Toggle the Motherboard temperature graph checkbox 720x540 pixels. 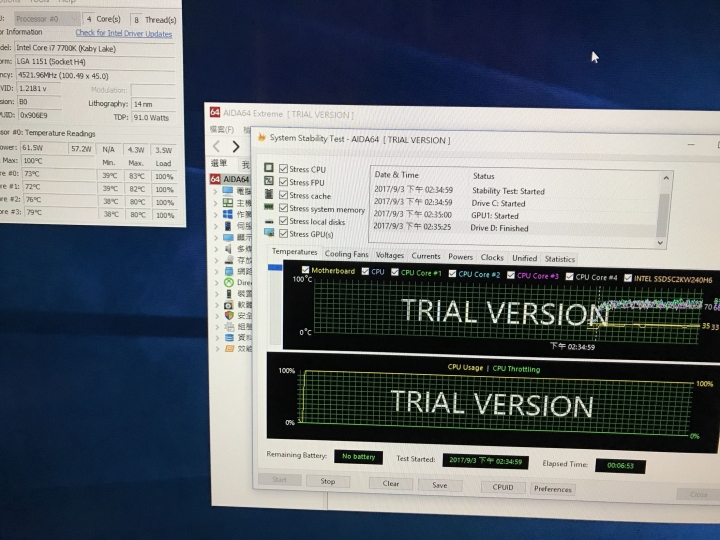305,270
